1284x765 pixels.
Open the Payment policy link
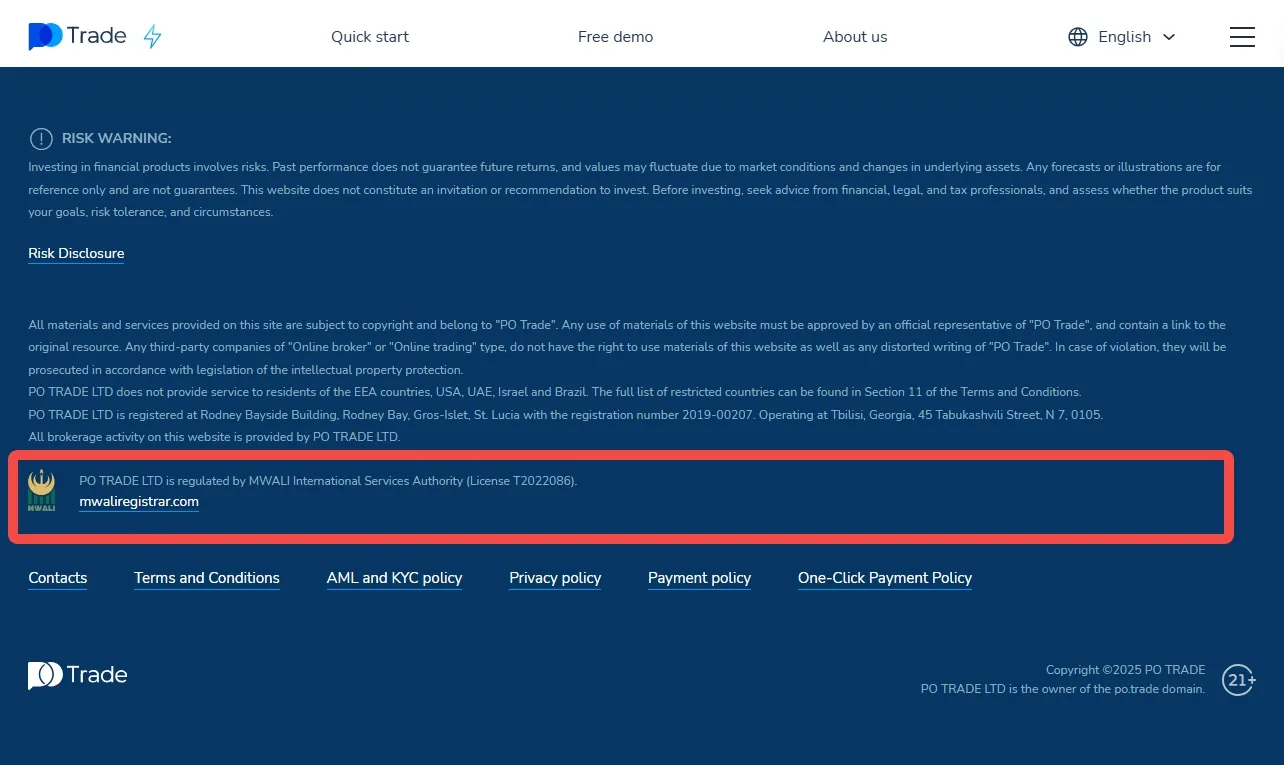pyautogui.click(x=700, y=578)
